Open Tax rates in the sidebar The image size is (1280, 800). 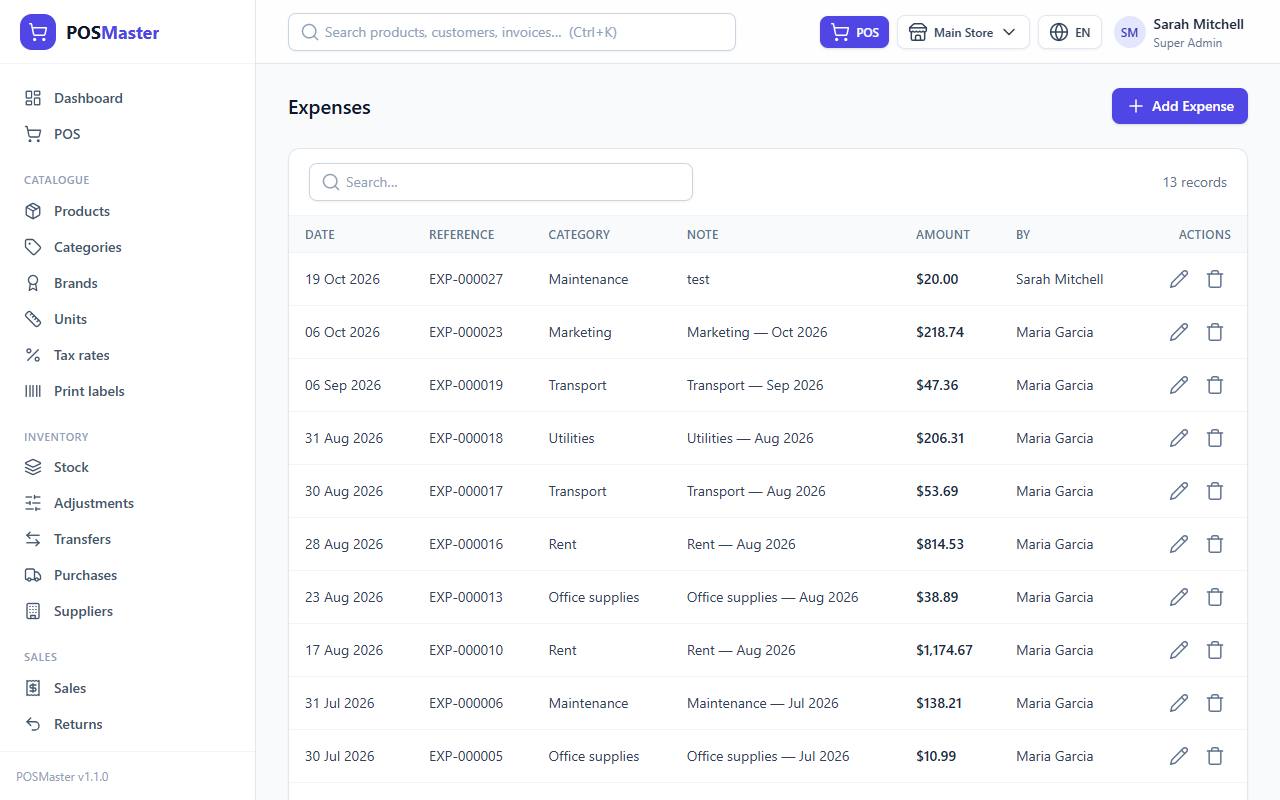pyautogui.click(x=127, y=355)
